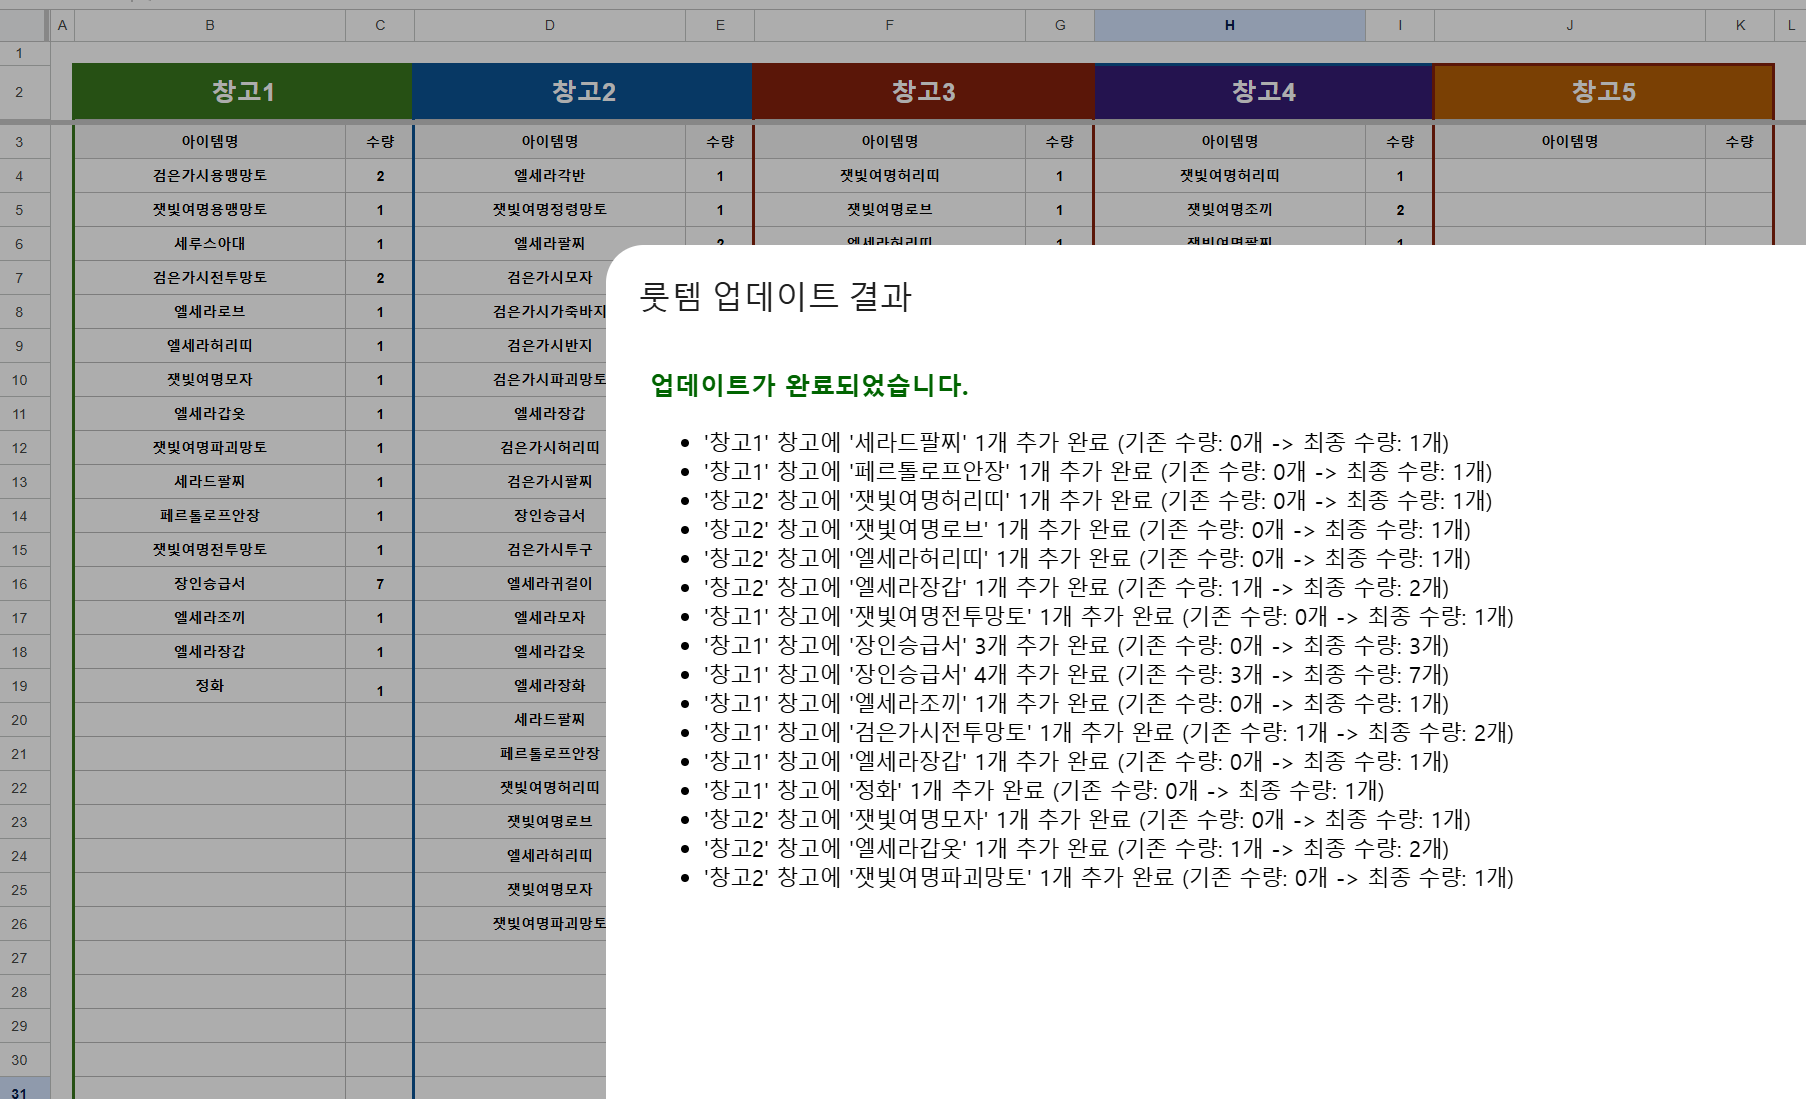Click cell 잿빛여명정령망토 in 창고2
The width and height of the screenshot is (1806, 1099).
[550, 210]
